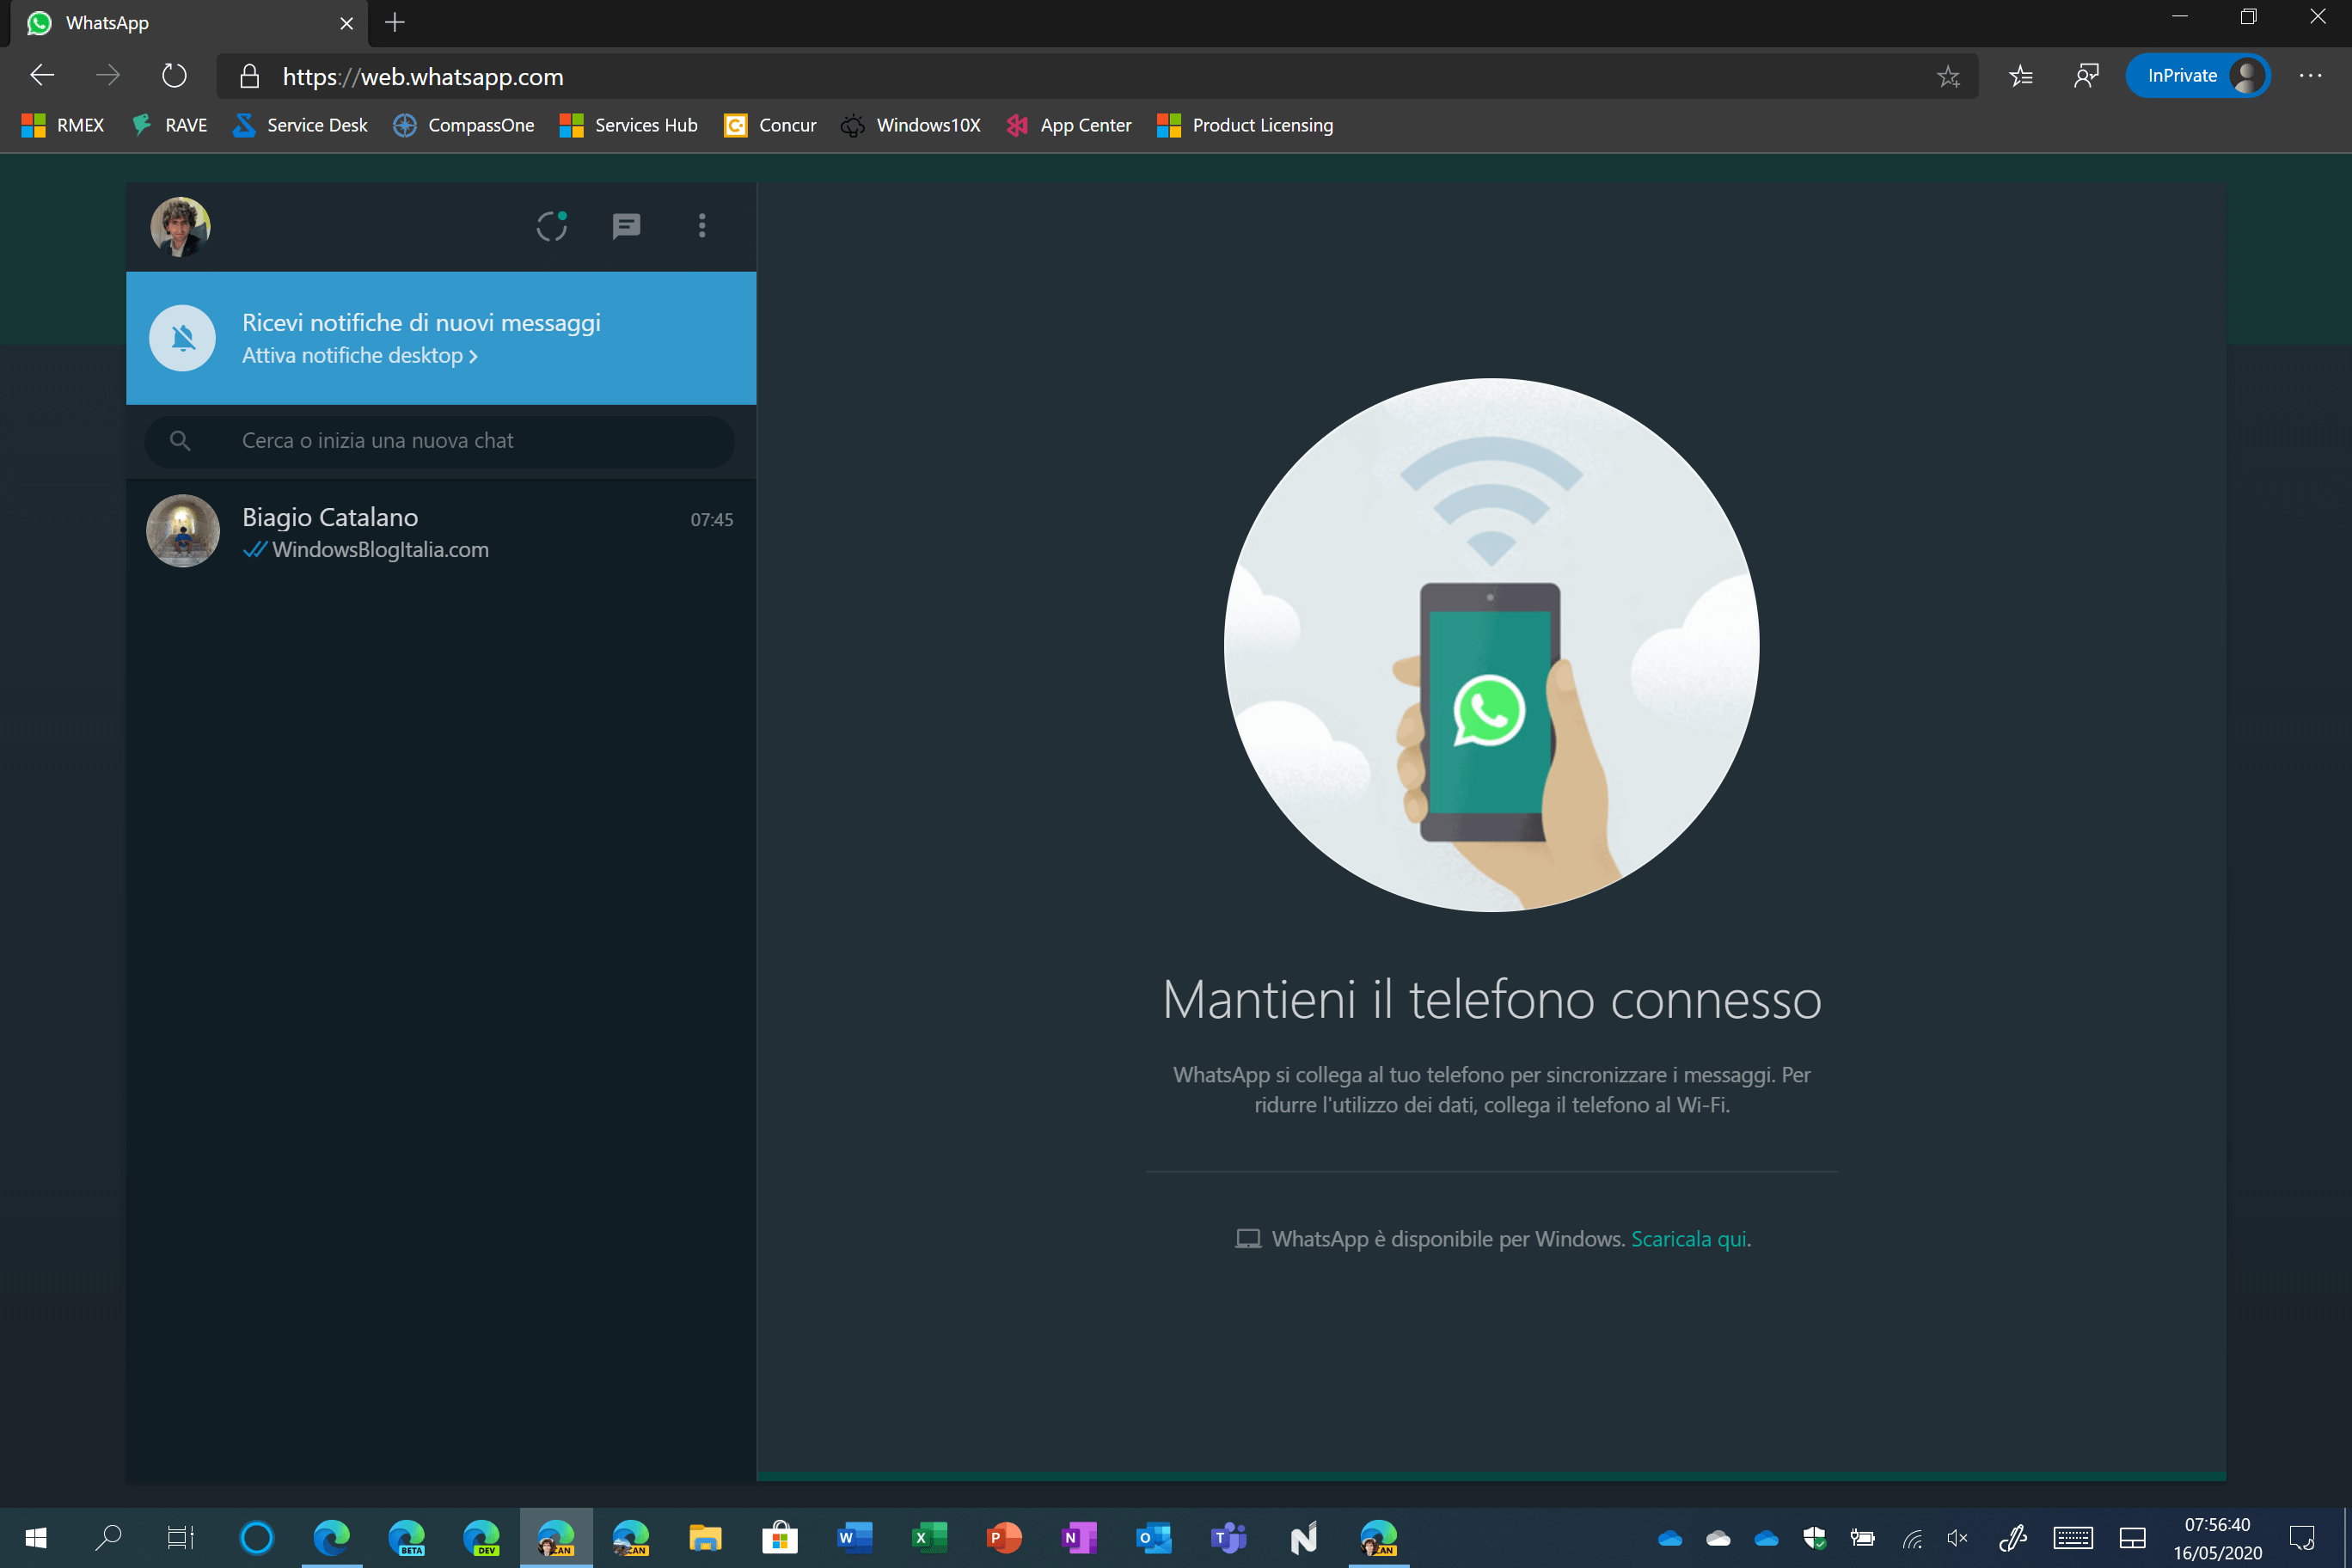Open the Windows Start menu
Viewport: 2352px width, 1568px height.
point(35,1538)
